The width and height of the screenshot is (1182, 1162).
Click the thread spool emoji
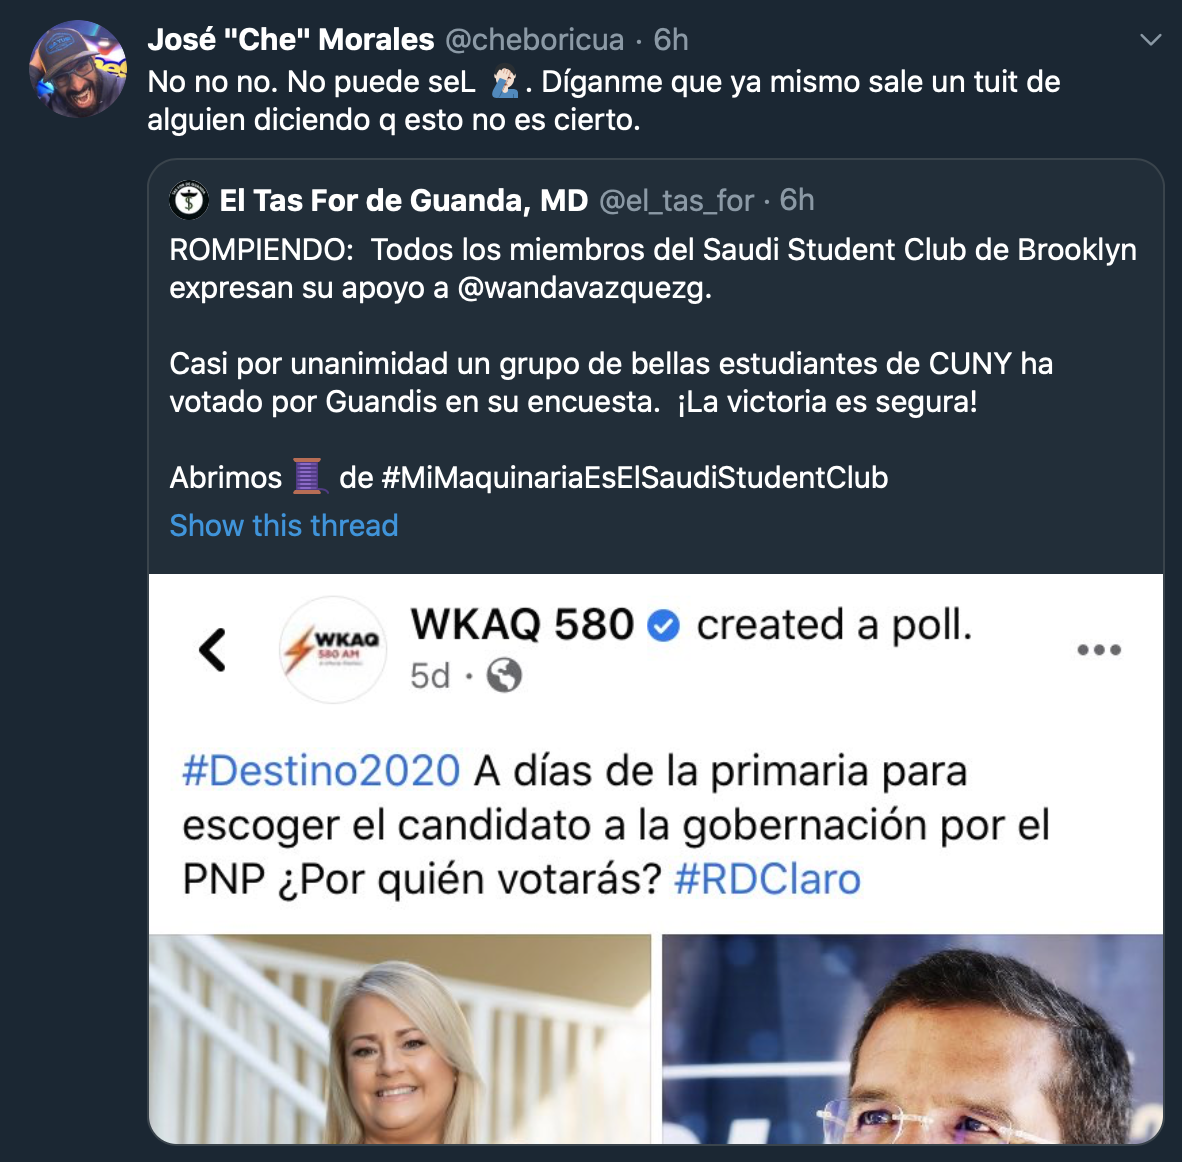point(308,477)
